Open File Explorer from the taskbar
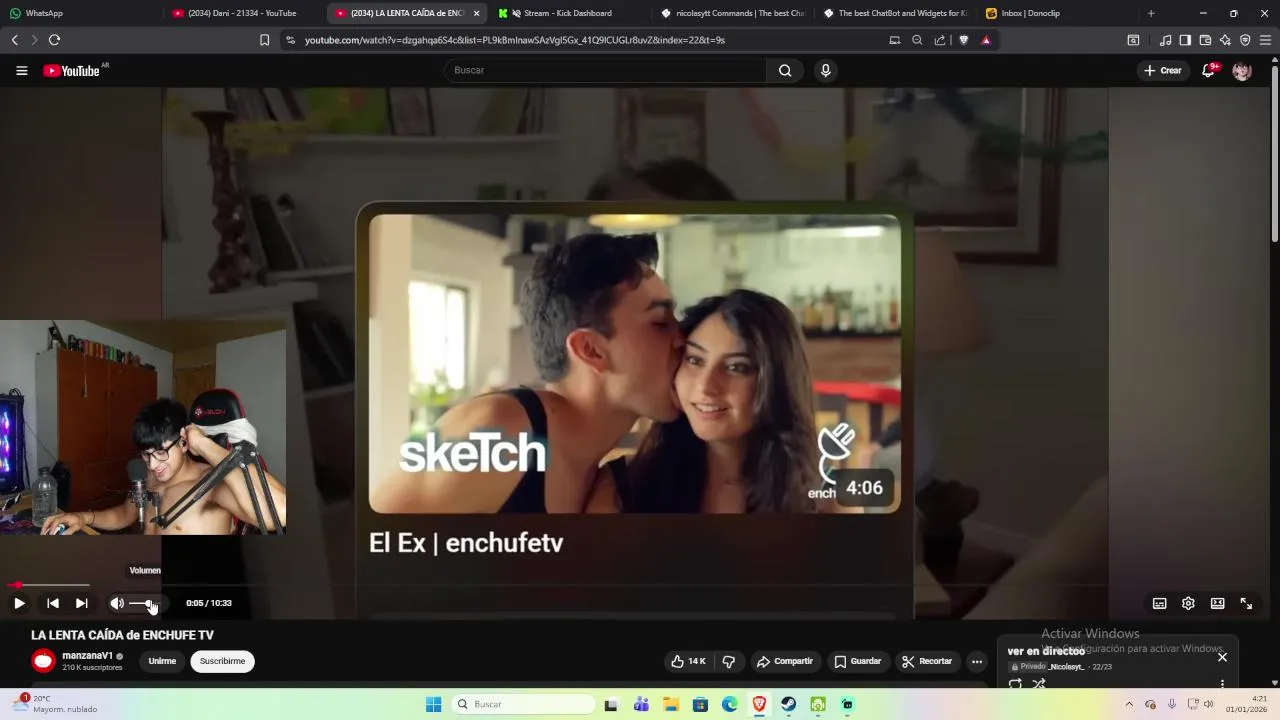Viewport: 1280px width, 720px height. click(671, 704)
